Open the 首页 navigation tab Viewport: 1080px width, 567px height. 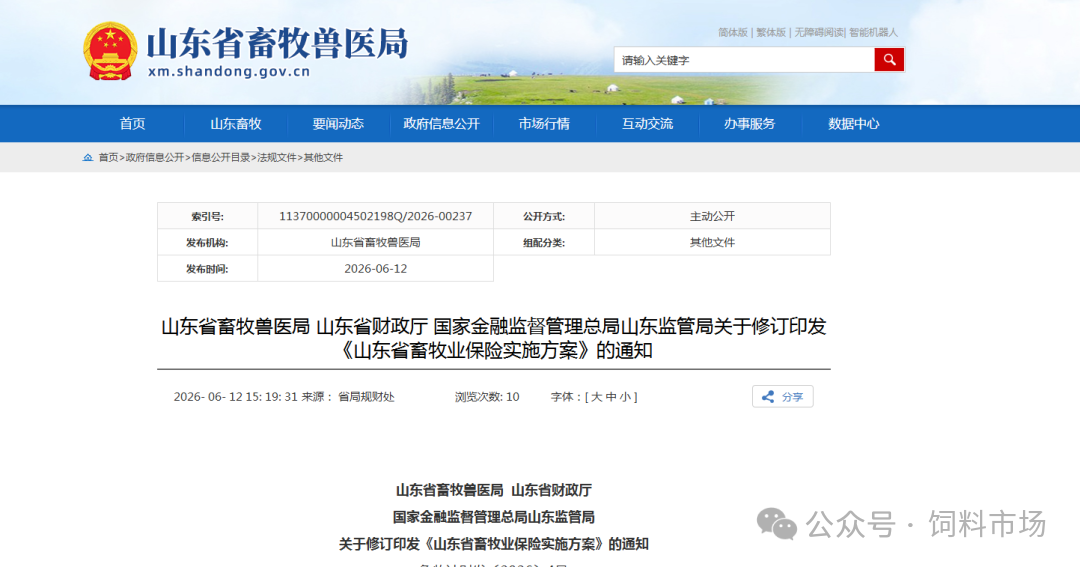click(x=132, y=124)
